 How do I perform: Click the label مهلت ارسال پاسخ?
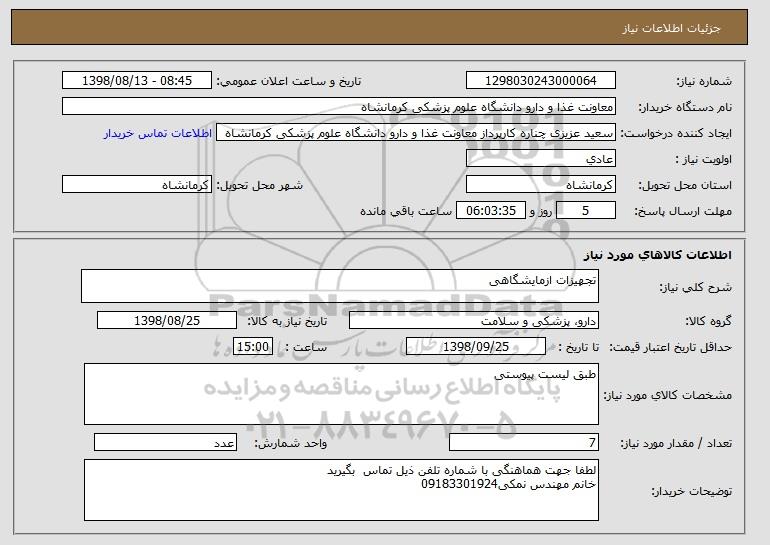[x=683, y=212]
